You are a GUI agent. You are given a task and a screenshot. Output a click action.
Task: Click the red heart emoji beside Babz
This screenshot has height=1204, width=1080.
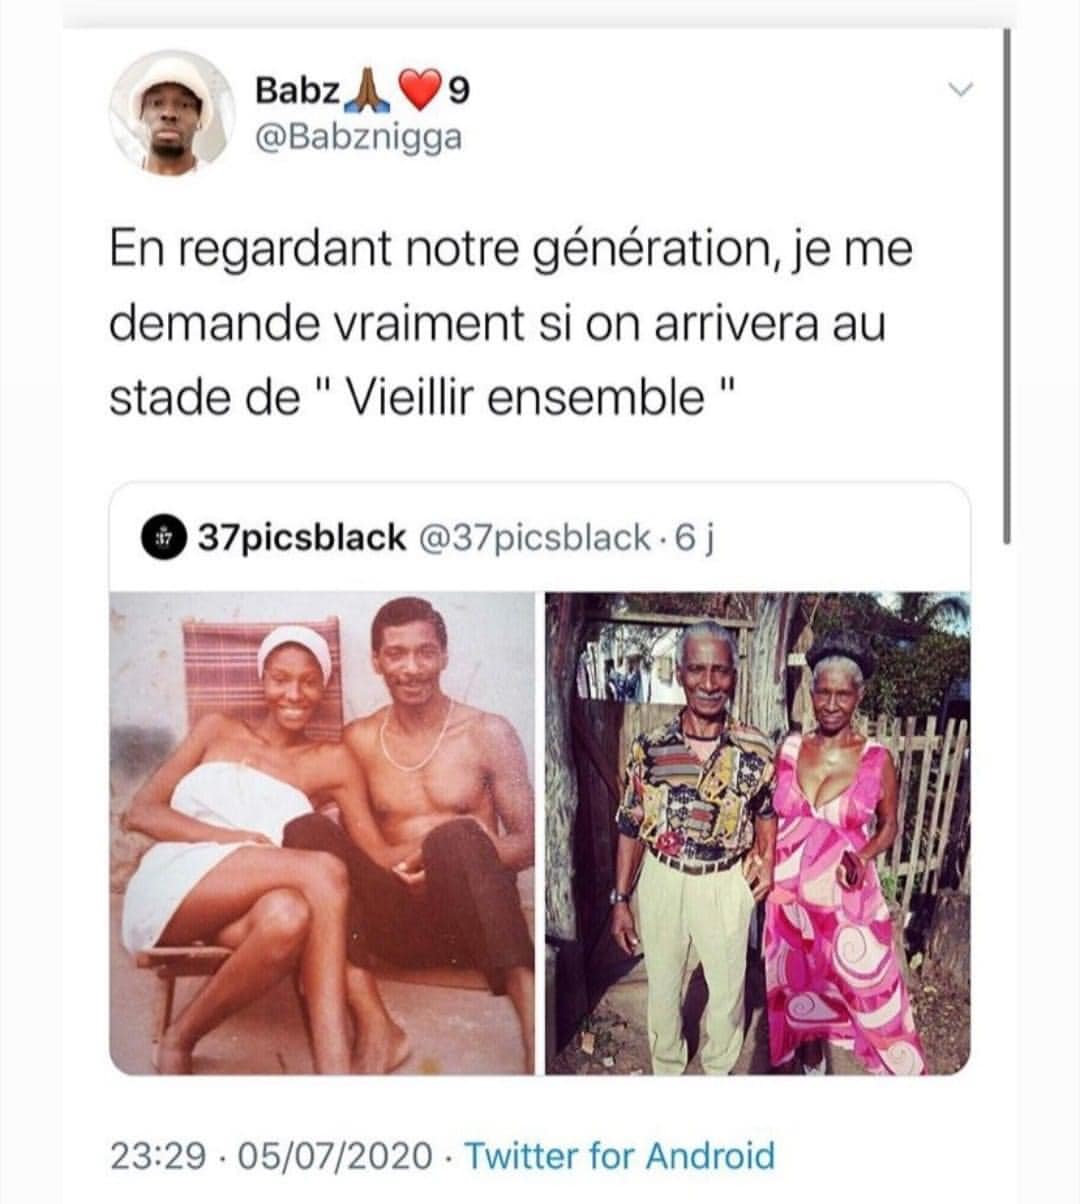coord(420,92)
